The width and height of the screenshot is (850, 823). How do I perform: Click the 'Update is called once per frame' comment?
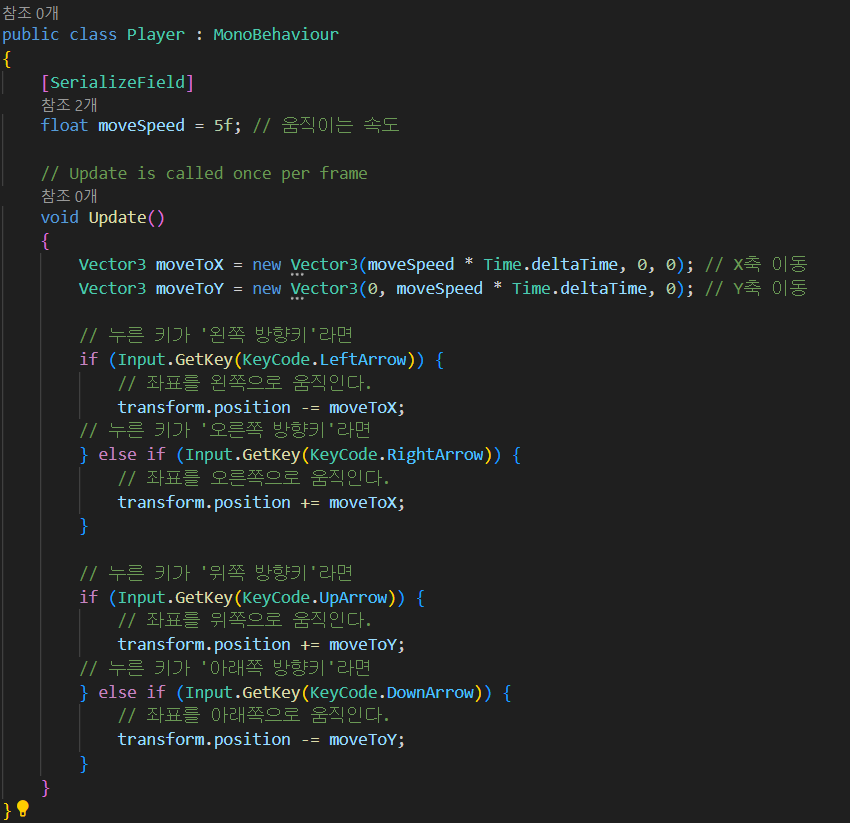point(204,173)
